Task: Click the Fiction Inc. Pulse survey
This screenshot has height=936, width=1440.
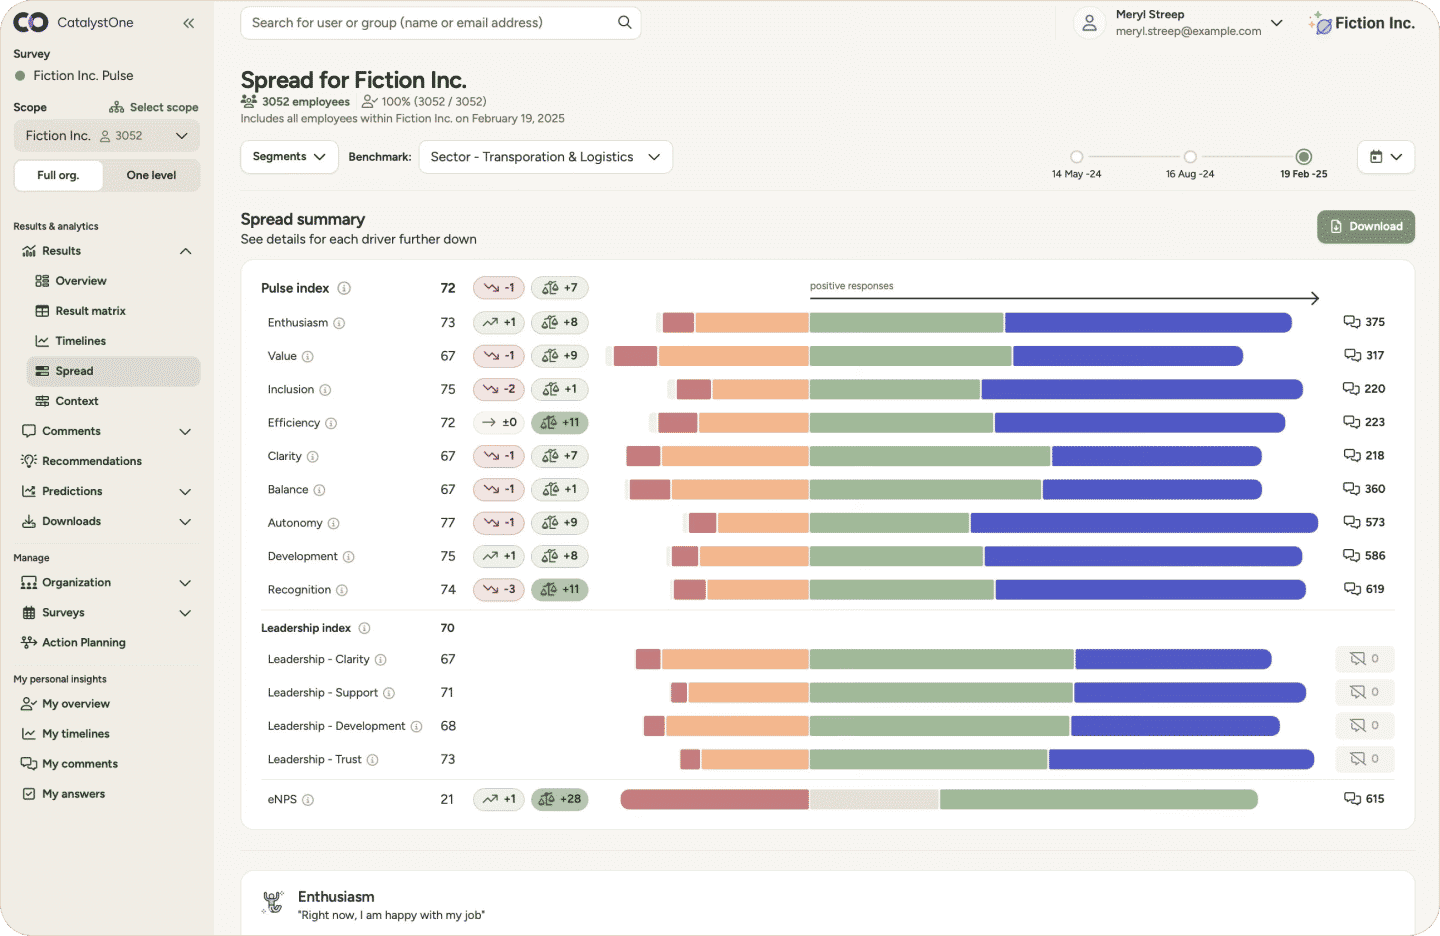Action: (x=83, y=76)
